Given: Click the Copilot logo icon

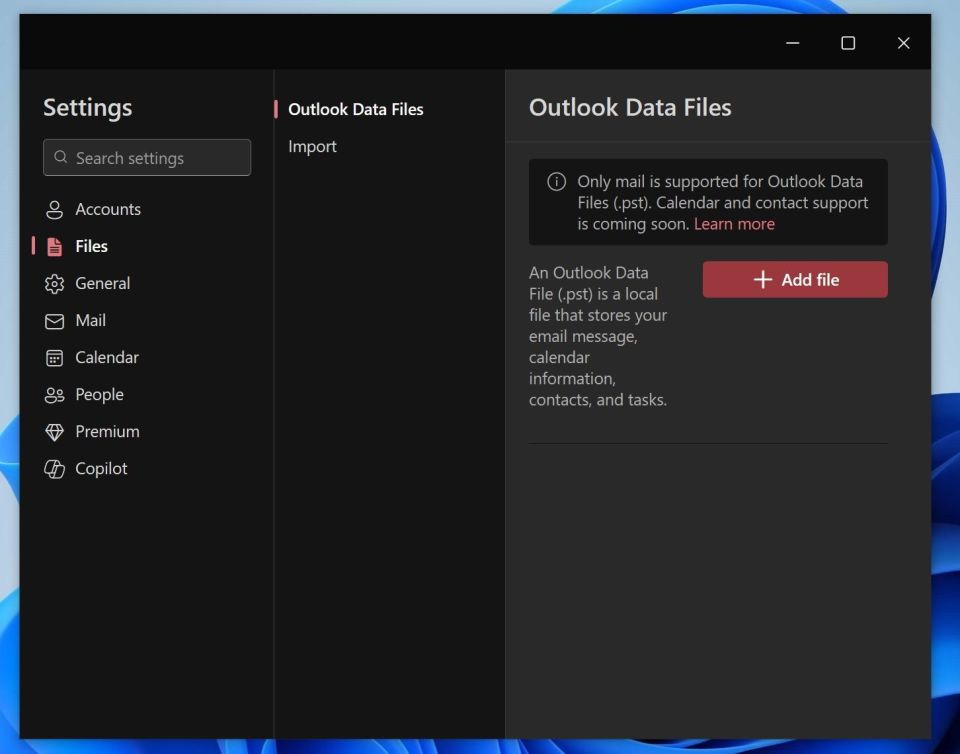Looking at the screenshot, I should [x=55, y=469].
